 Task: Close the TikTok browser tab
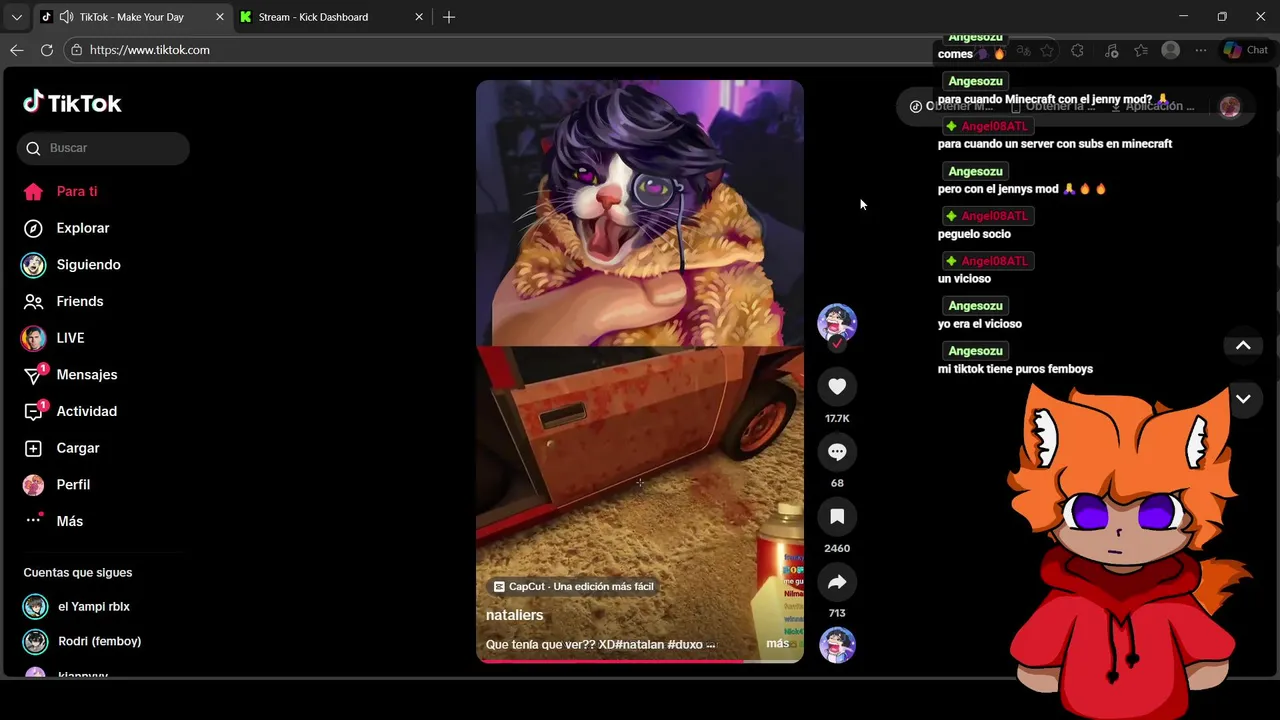[220, 17]
